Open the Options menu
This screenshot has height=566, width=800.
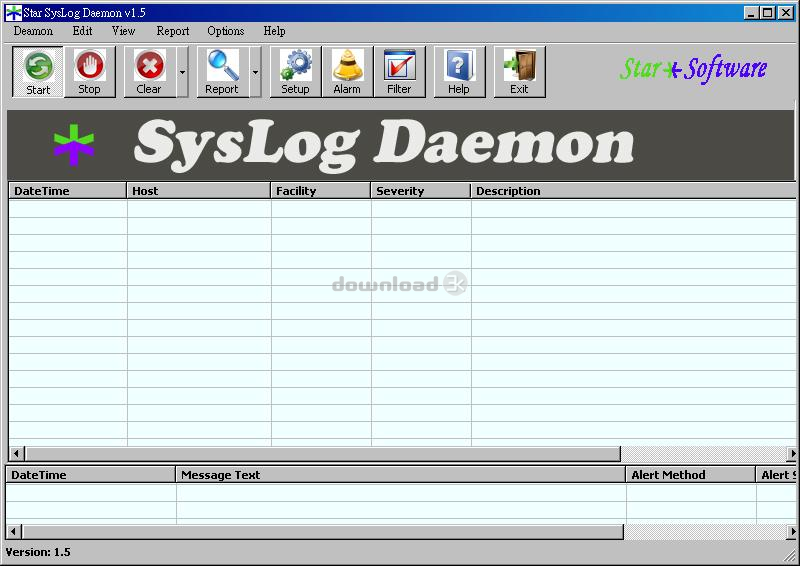[x=226, y=31]
